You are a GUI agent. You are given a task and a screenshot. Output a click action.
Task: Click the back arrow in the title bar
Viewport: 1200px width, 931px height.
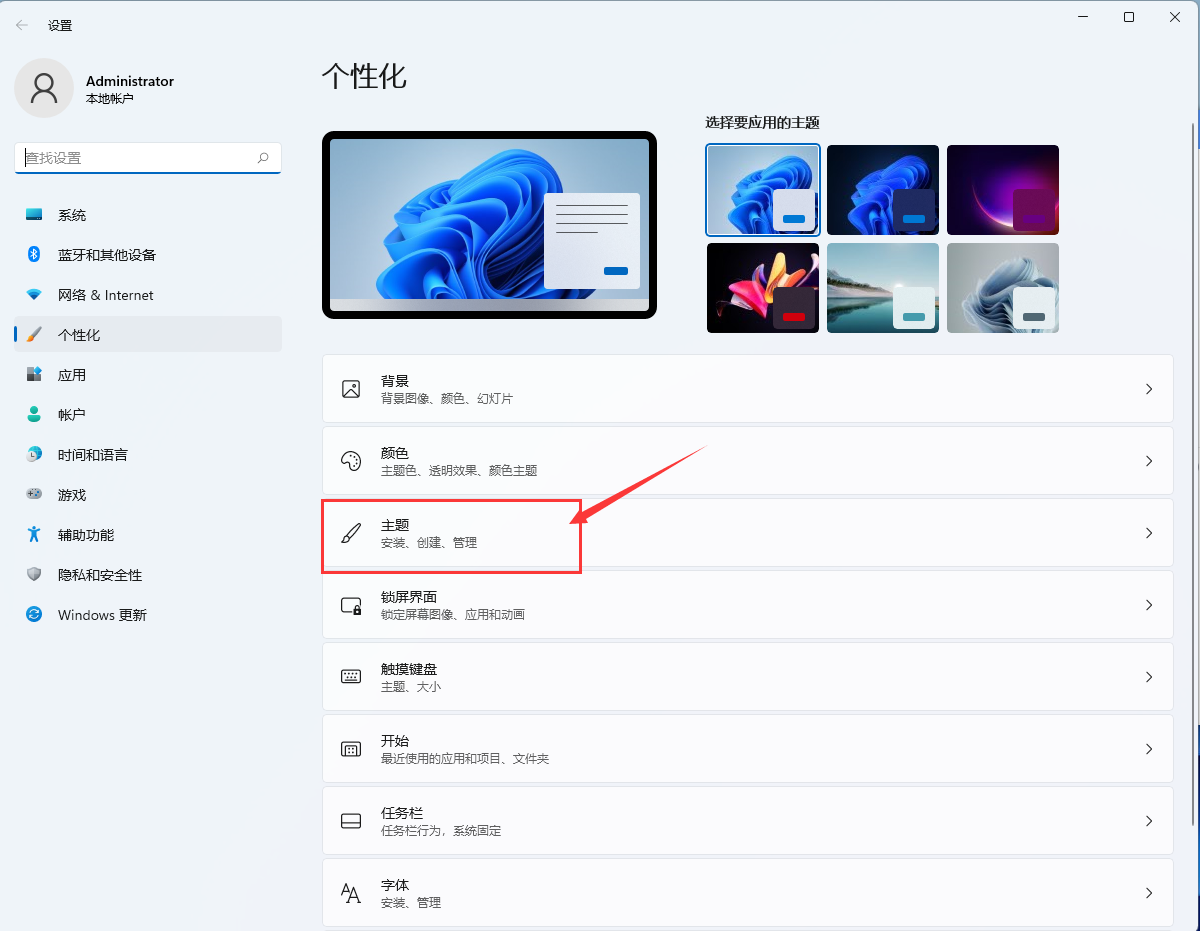(x=22, y=25)
